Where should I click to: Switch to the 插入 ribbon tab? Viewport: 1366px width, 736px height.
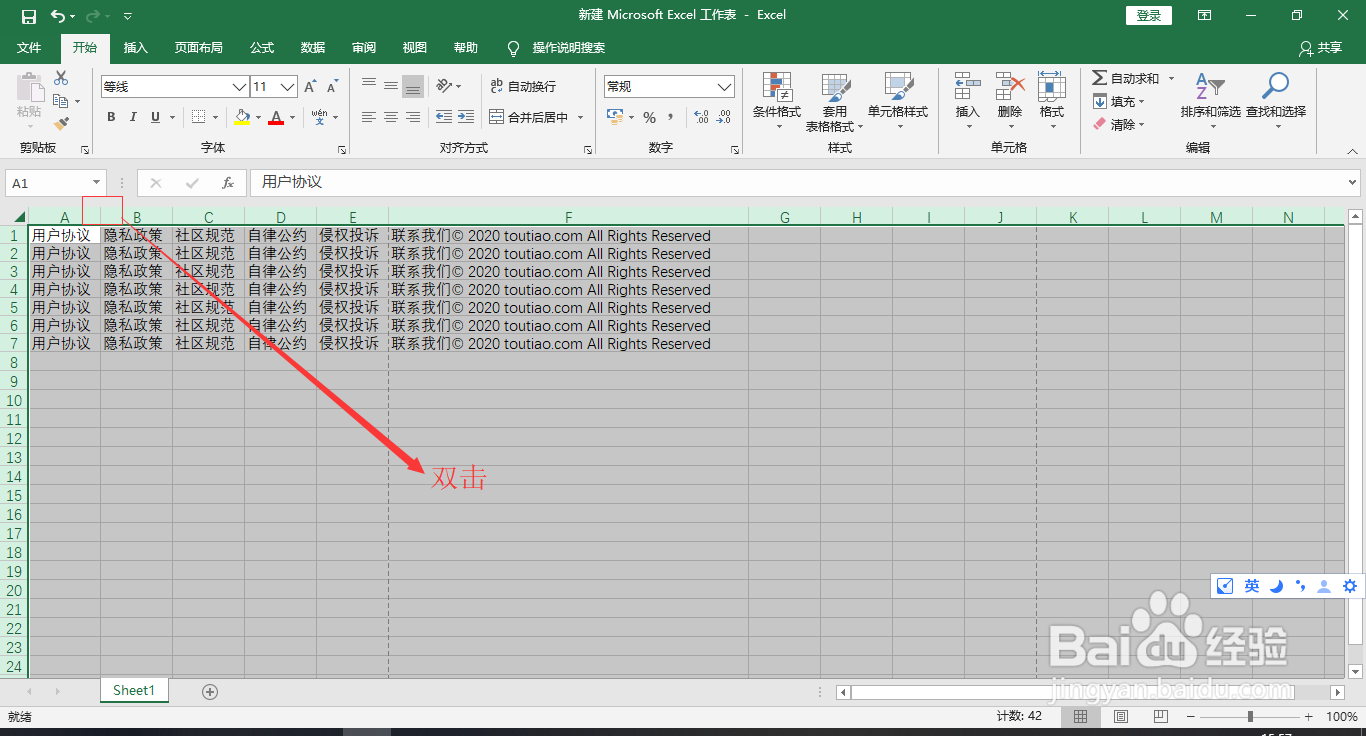[x=136, y=48]
